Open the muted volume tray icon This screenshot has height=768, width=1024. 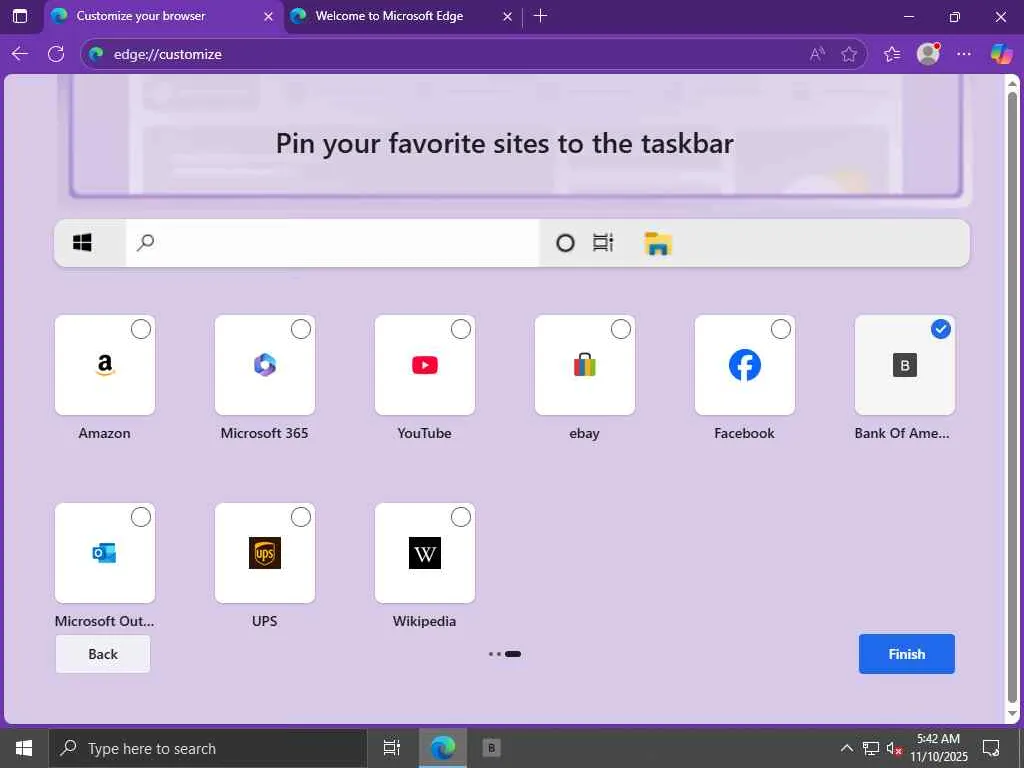tap(894, 748)
